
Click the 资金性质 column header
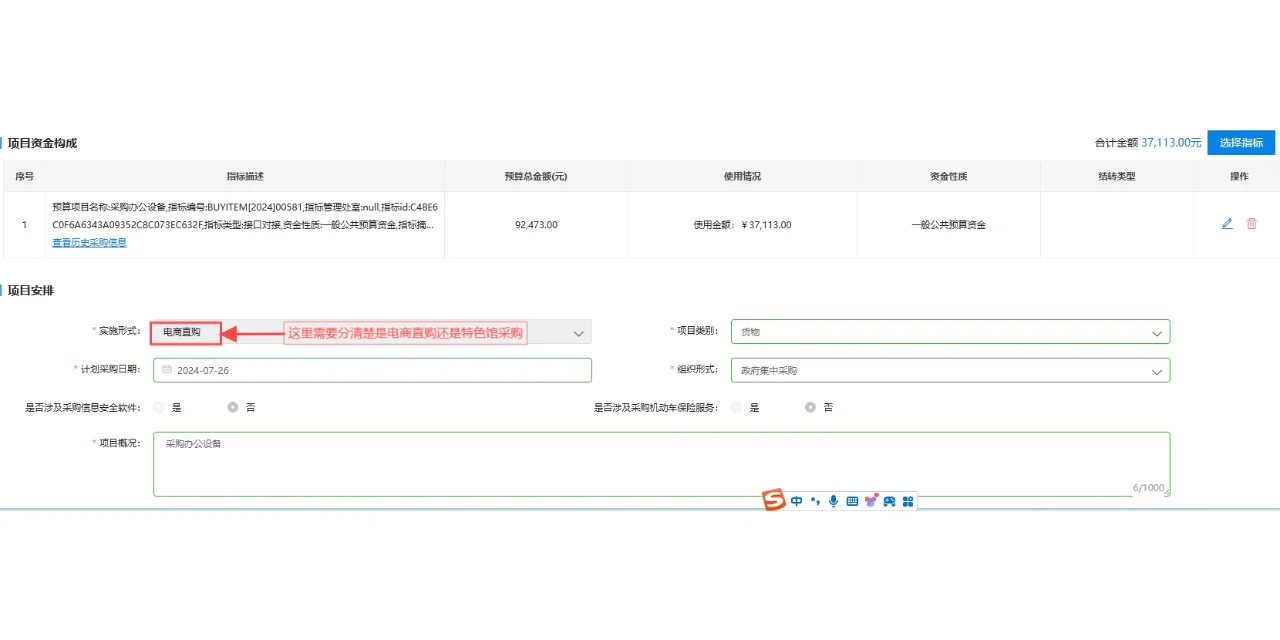(948, 176)
